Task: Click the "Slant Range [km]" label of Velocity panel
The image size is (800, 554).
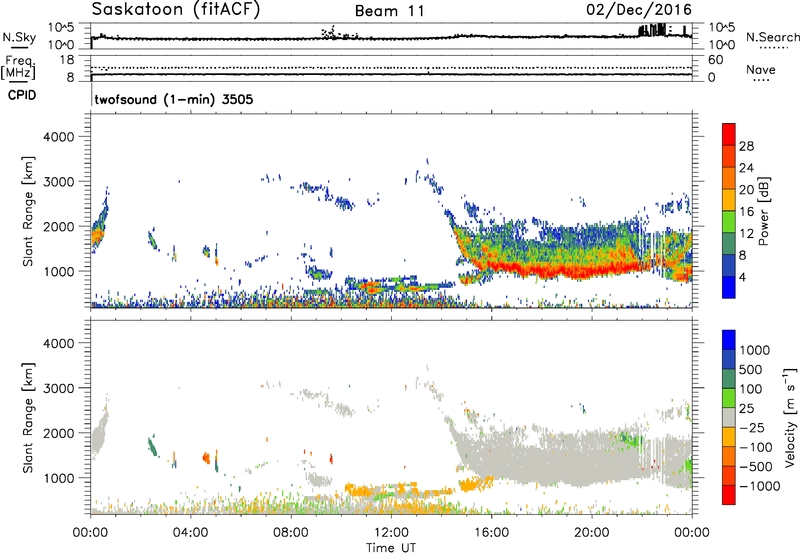Action: (28, 418)
